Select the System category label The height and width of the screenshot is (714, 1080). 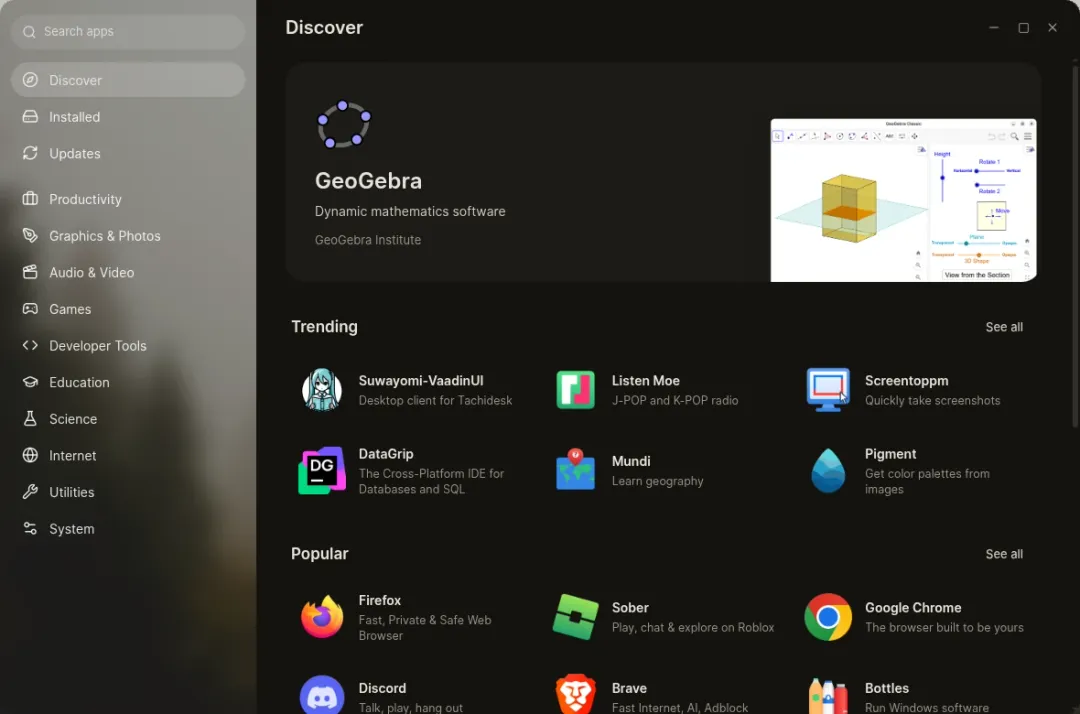coord(72,529)
